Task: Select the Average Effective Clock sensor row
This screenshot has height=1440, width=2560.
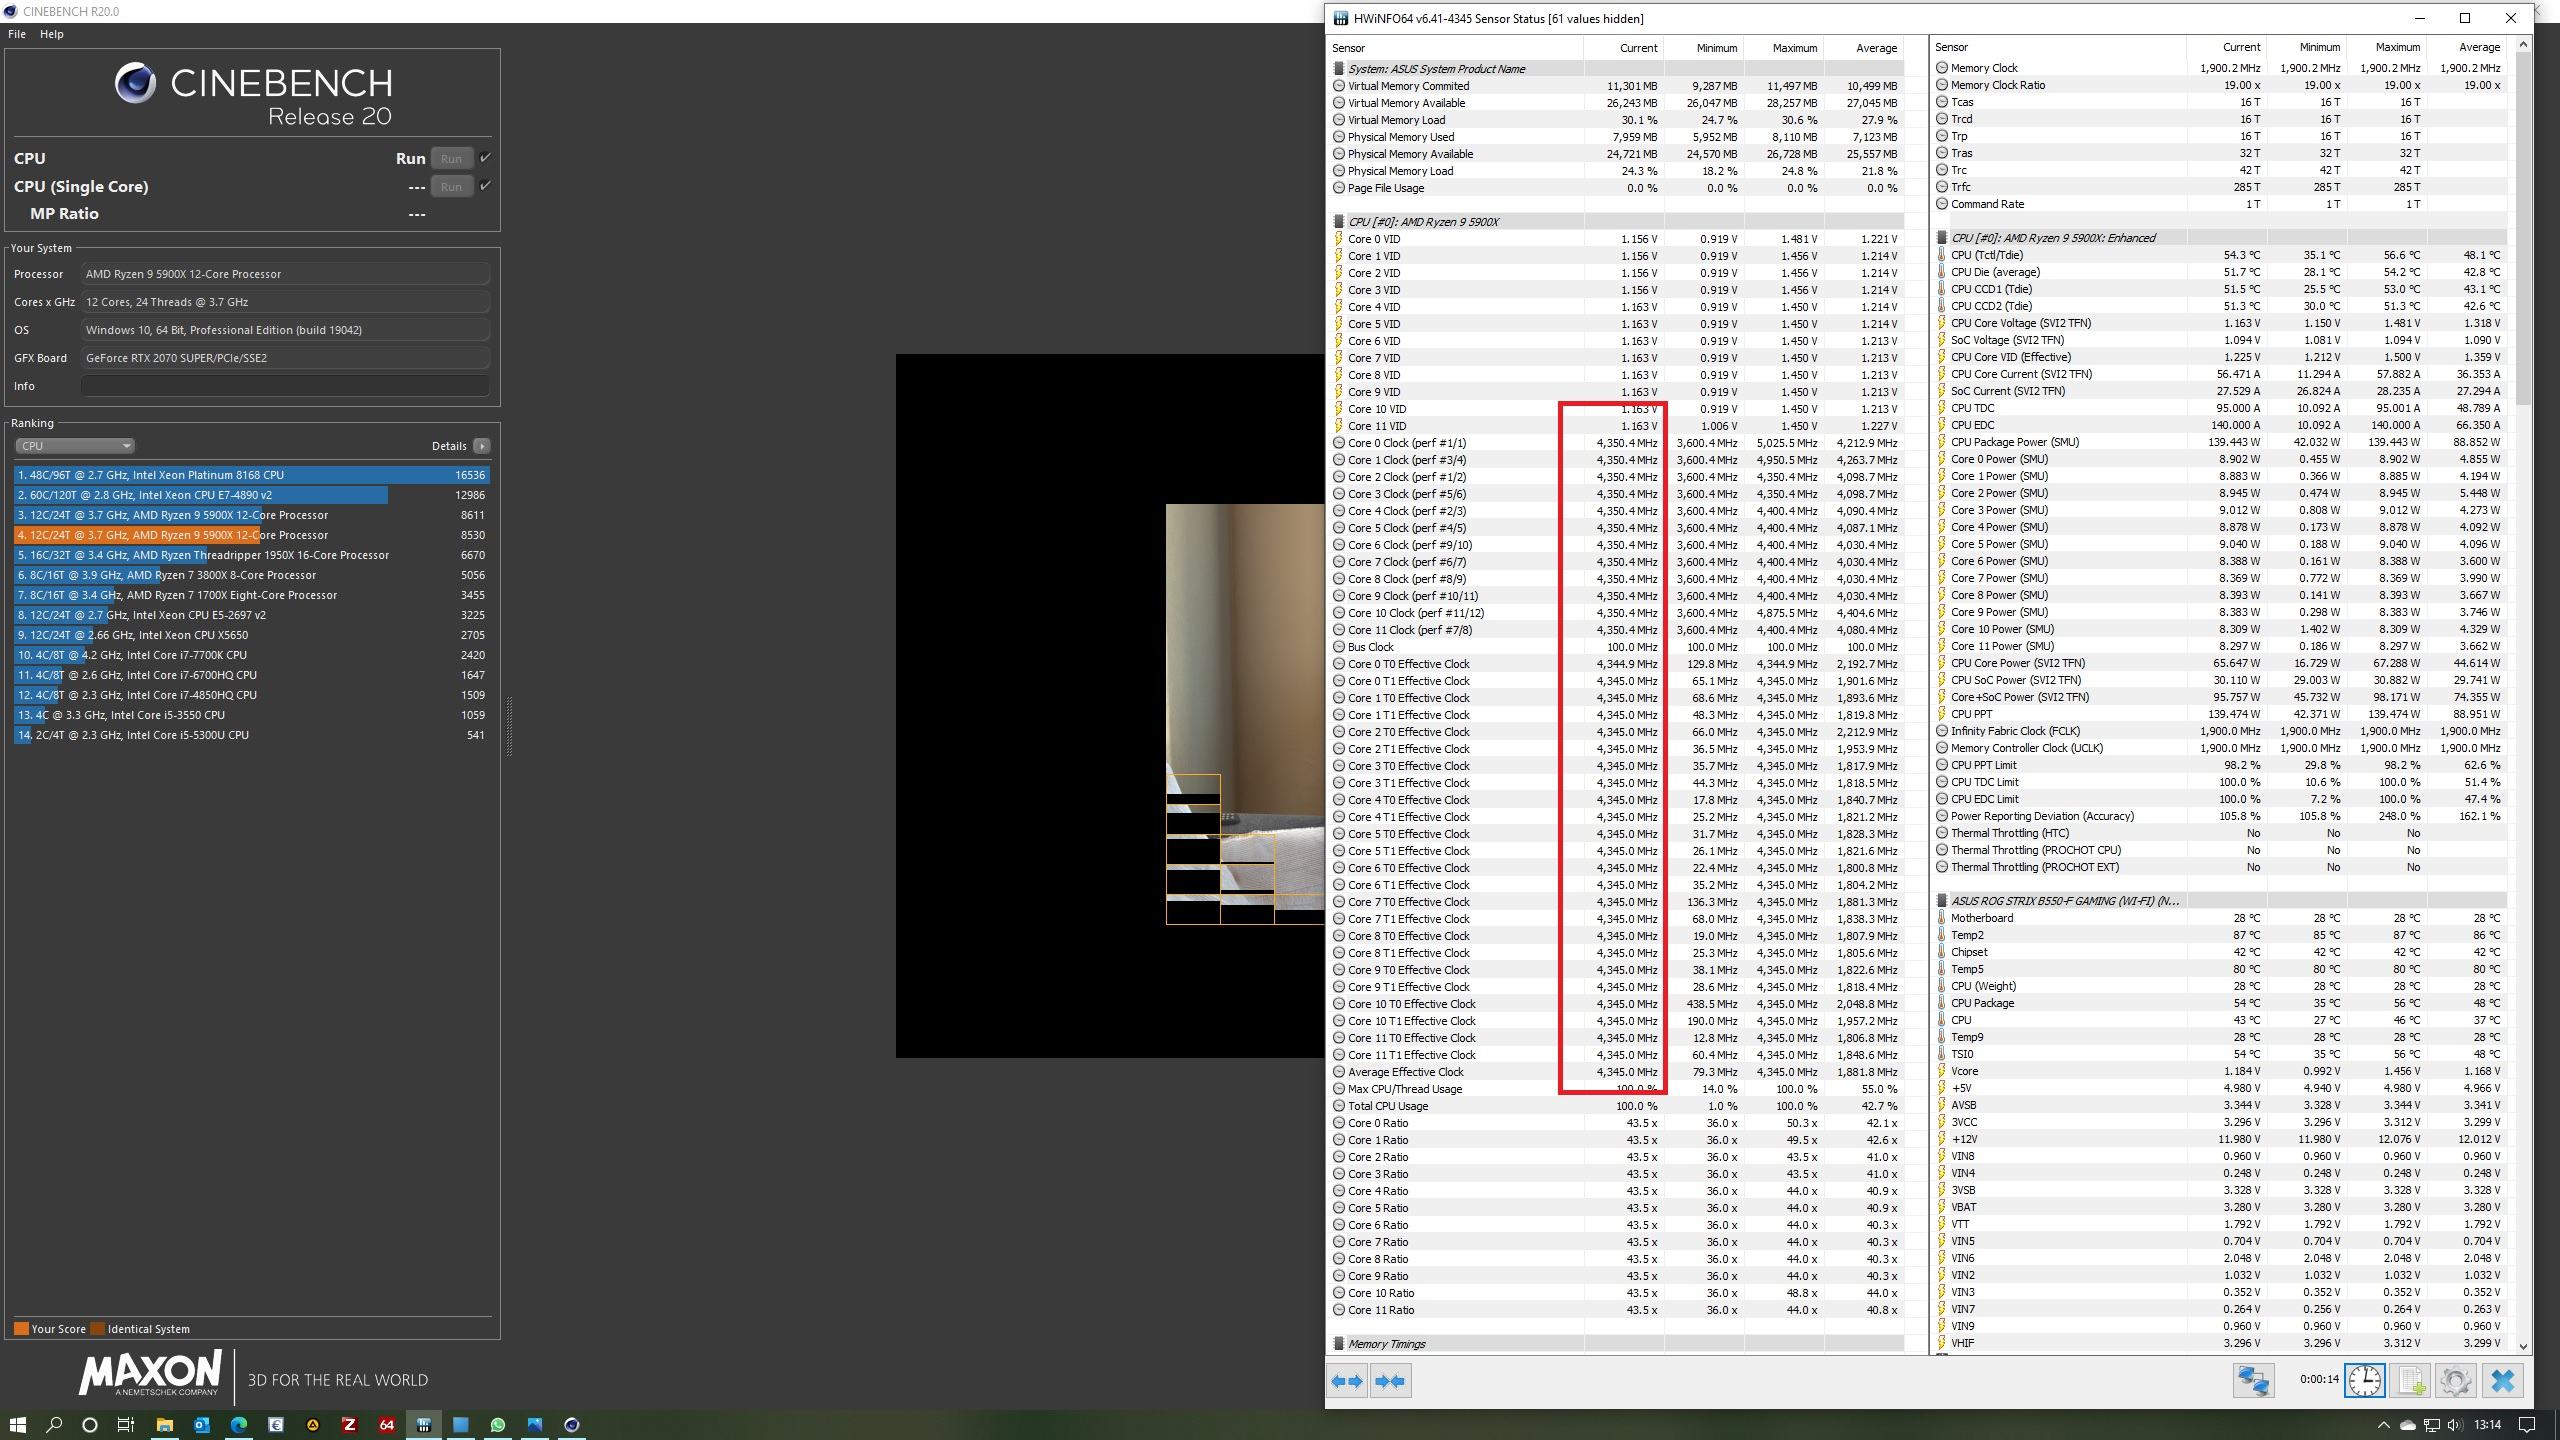Action: pos(1617,1072)
